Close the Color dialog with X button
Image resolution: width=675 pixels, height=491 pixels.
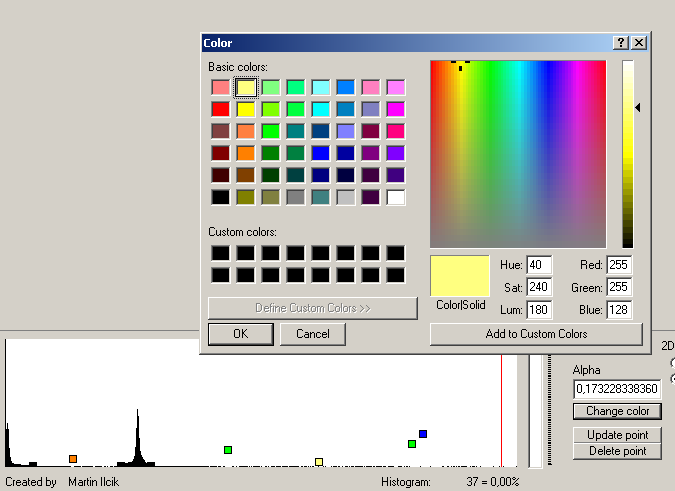(x=638, y=43)
